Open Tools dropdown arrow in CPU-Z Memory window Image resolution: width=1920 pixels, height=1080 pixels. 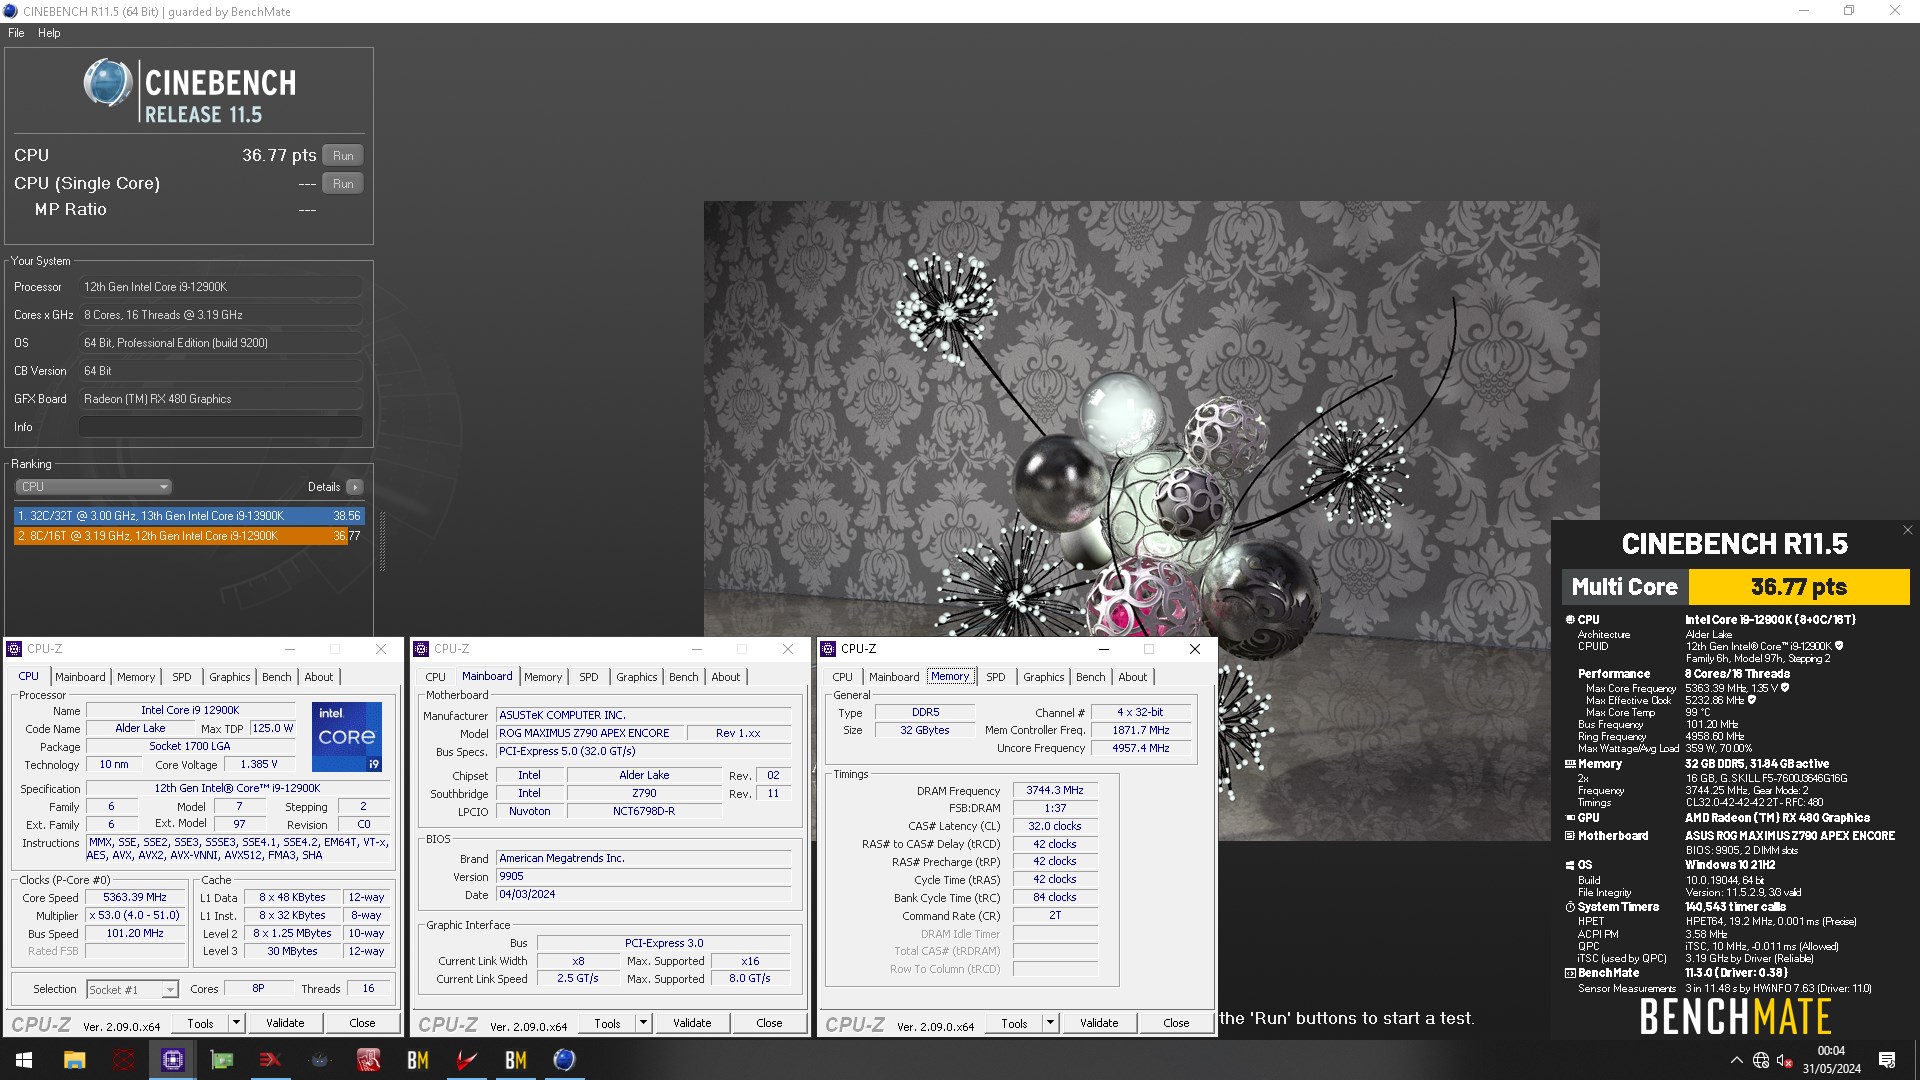(1051, 1023)
